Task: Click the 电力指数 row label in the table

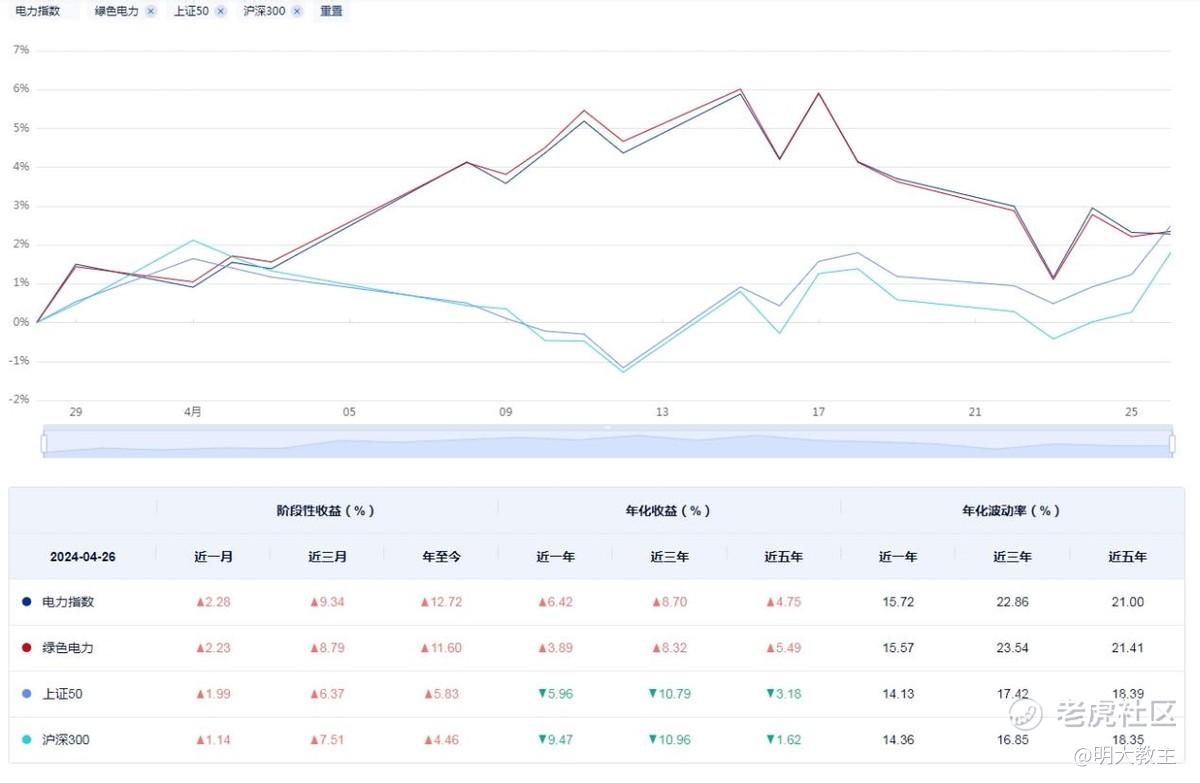Action: [68, 602]
